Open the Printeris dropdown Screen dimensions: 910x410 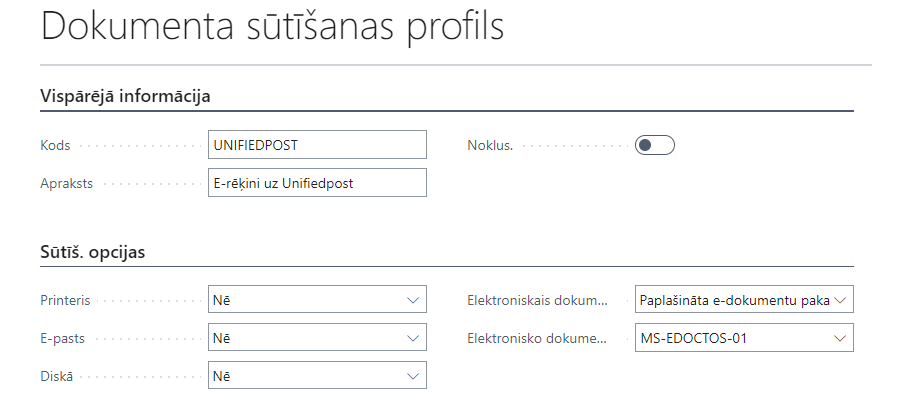pos(316,299)
